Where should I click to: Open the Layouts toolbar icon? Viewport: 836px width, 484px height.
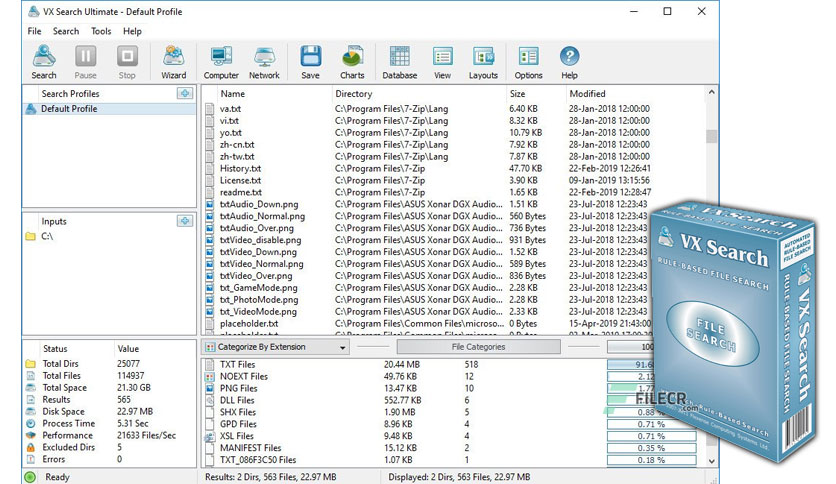(x=483, y=62)
